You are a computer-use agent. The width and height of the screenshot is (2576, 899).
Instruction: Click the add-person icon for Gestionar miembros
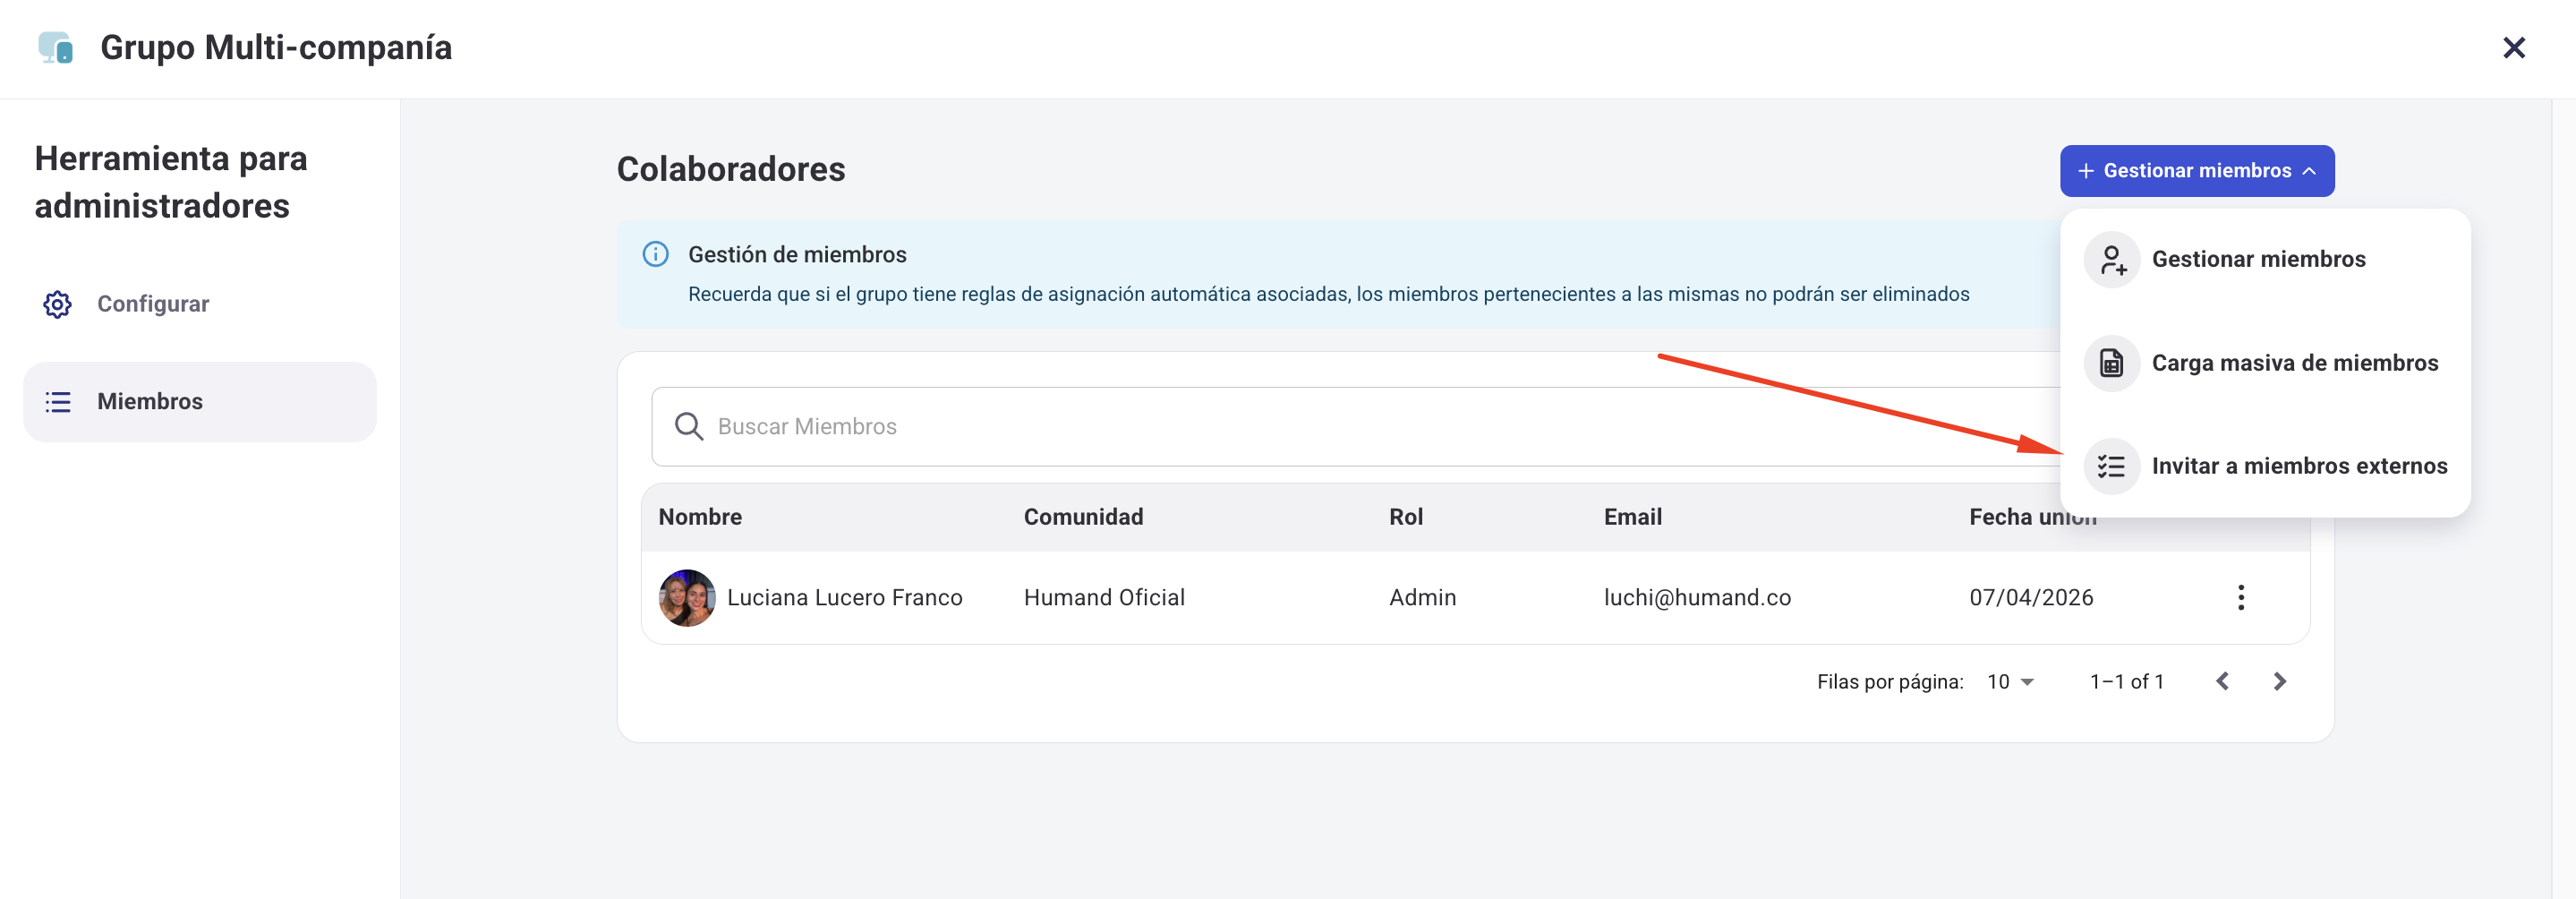pyautogui.click(x=2111, y=260)
